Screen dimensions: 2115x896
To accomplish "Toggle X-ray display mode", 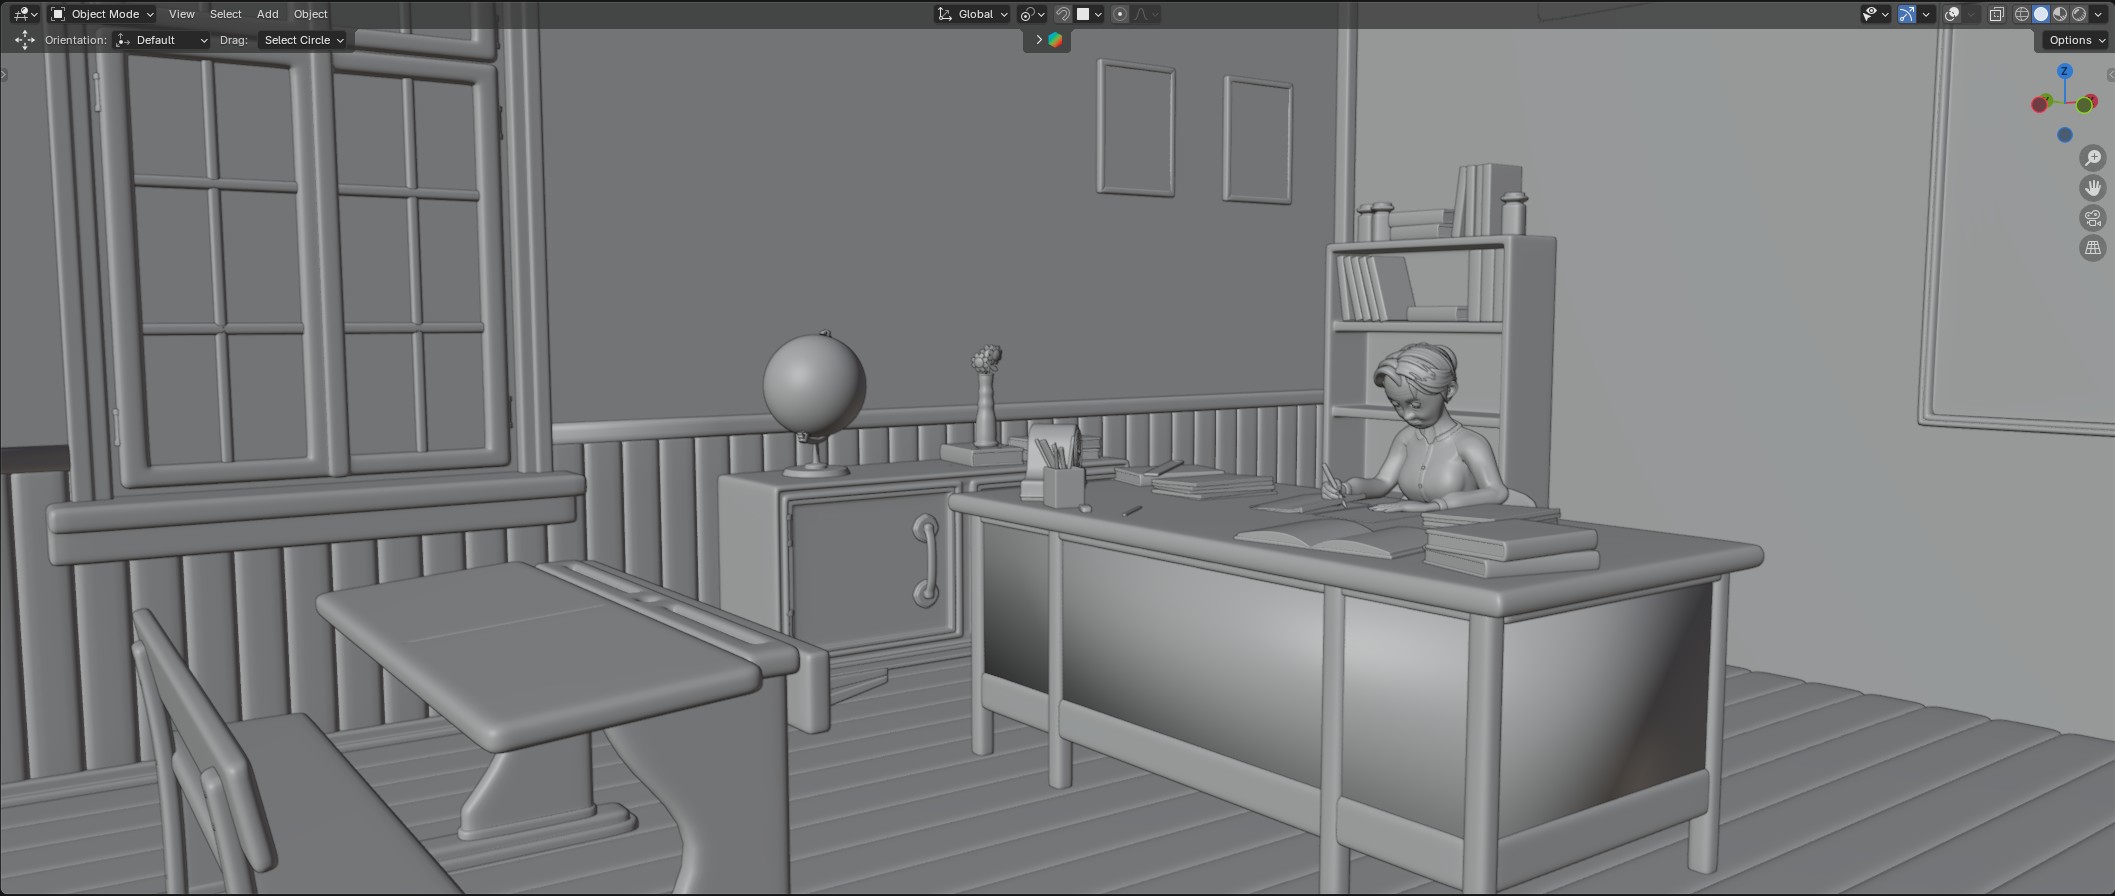I will click(x=1996, y=14).
